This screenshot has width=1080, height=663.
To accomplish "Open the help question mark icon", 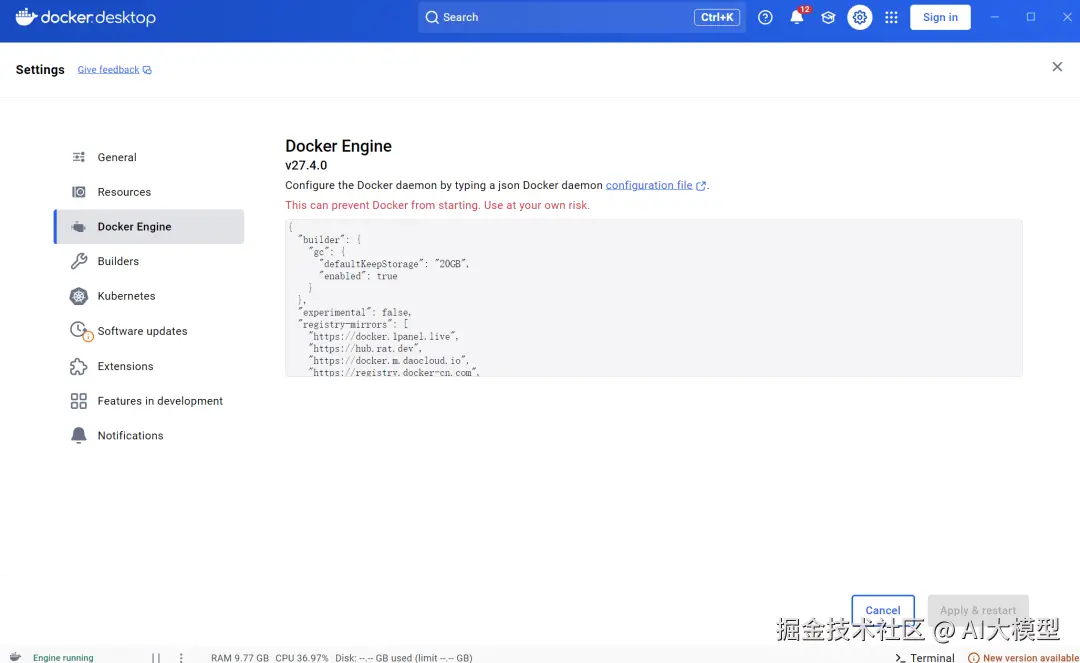I will coord(765,17).
